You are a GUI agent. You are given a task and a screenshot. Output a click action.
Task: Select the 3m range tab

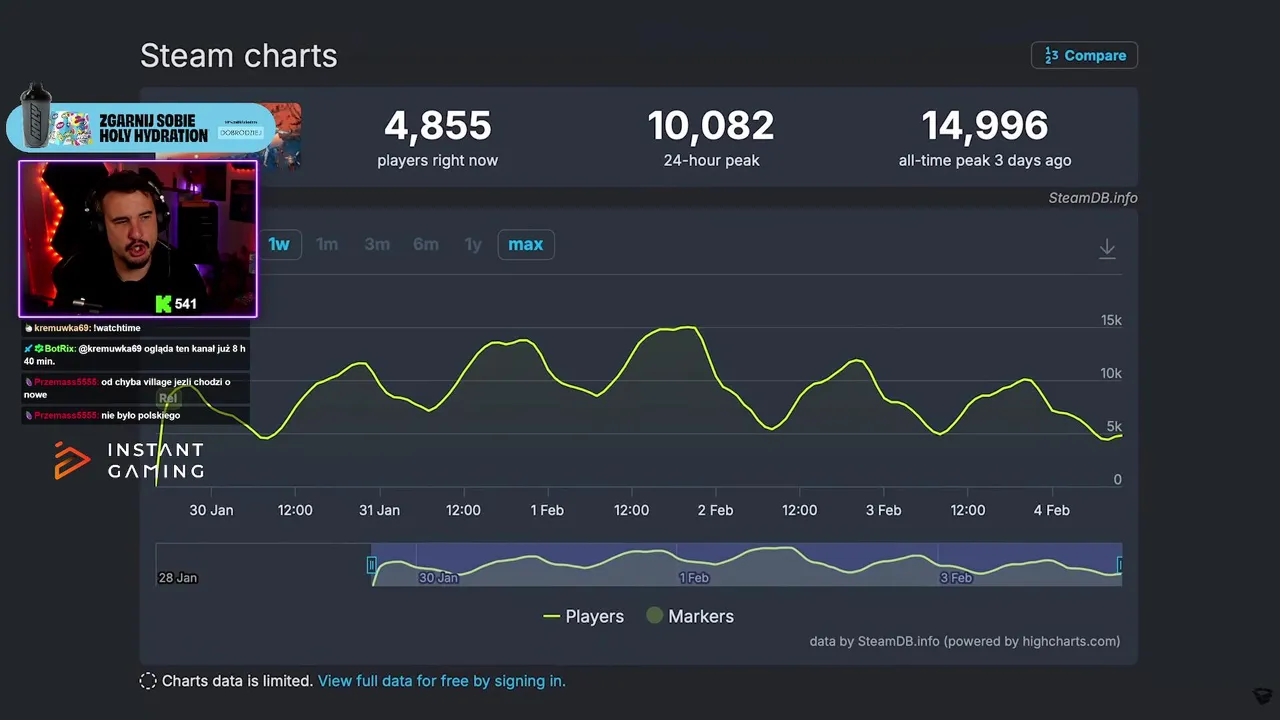pos(377,244)
